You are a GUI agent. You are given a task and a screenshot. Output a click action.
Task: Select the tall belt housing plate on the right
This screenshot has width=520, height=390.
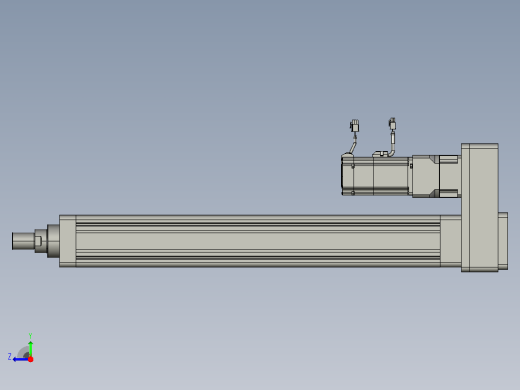click(x=480, y=207)
